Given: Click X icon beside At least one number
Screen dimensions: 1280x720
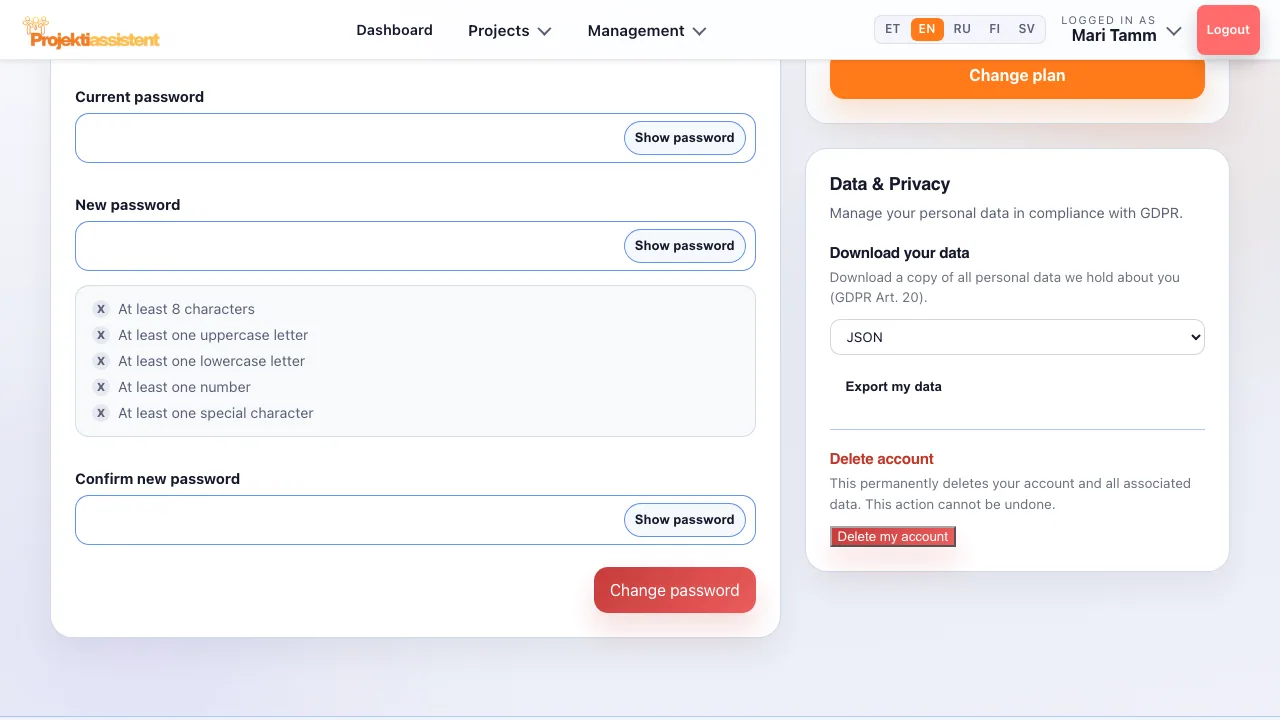Looking at the screenshot, I should [x=100, y=387].
